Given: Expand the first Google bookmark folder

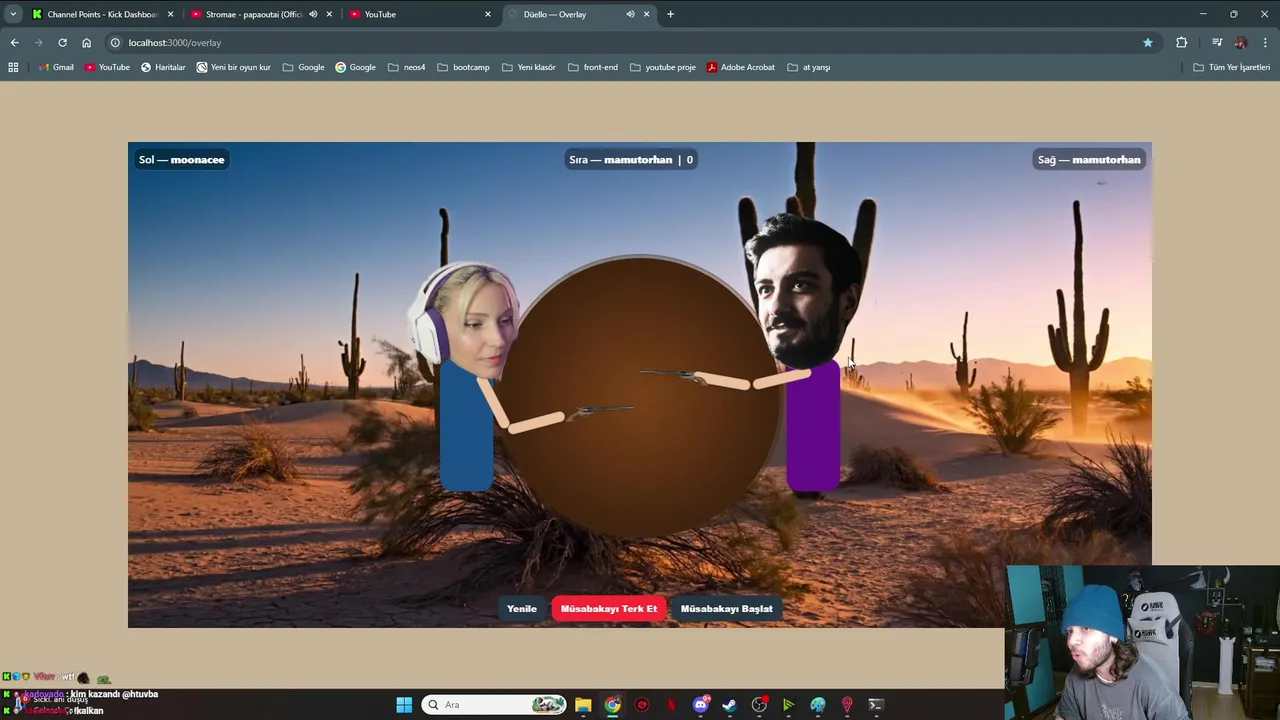Looking at the screenshot, I should pyautogui.click(x=304, y=67).
